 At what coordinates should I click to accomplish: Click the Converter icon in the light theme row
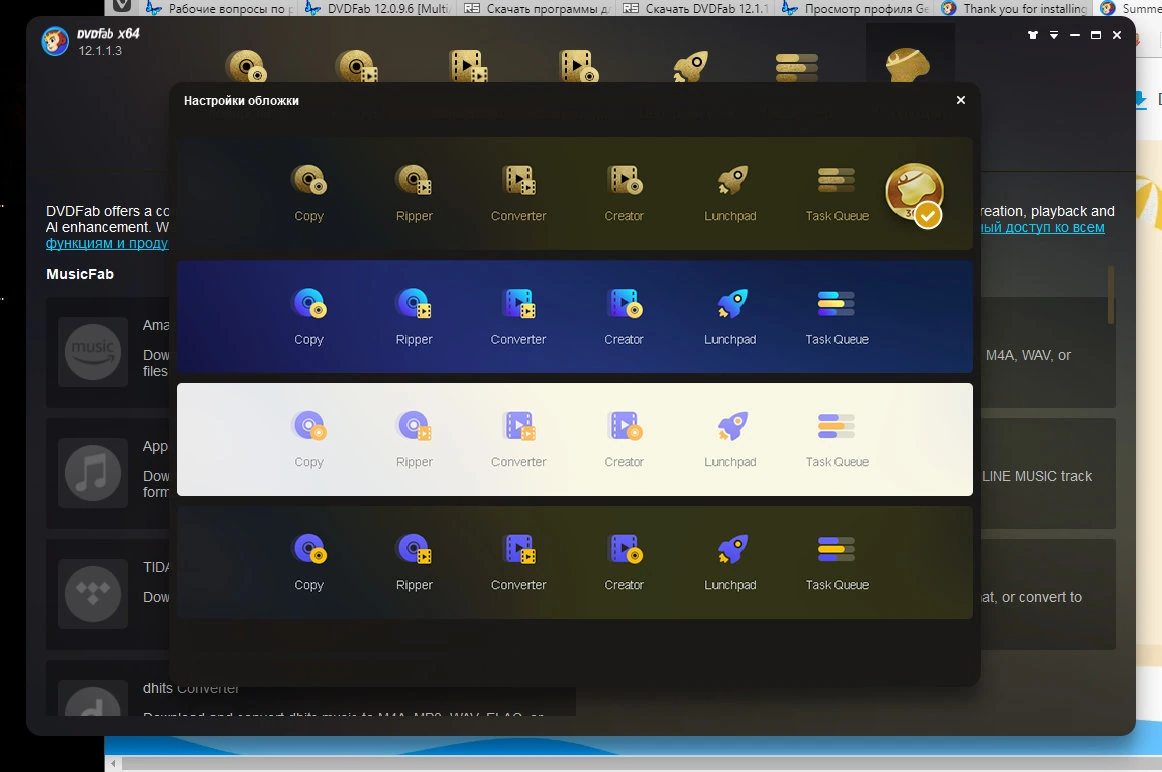[x=519, y=426]
